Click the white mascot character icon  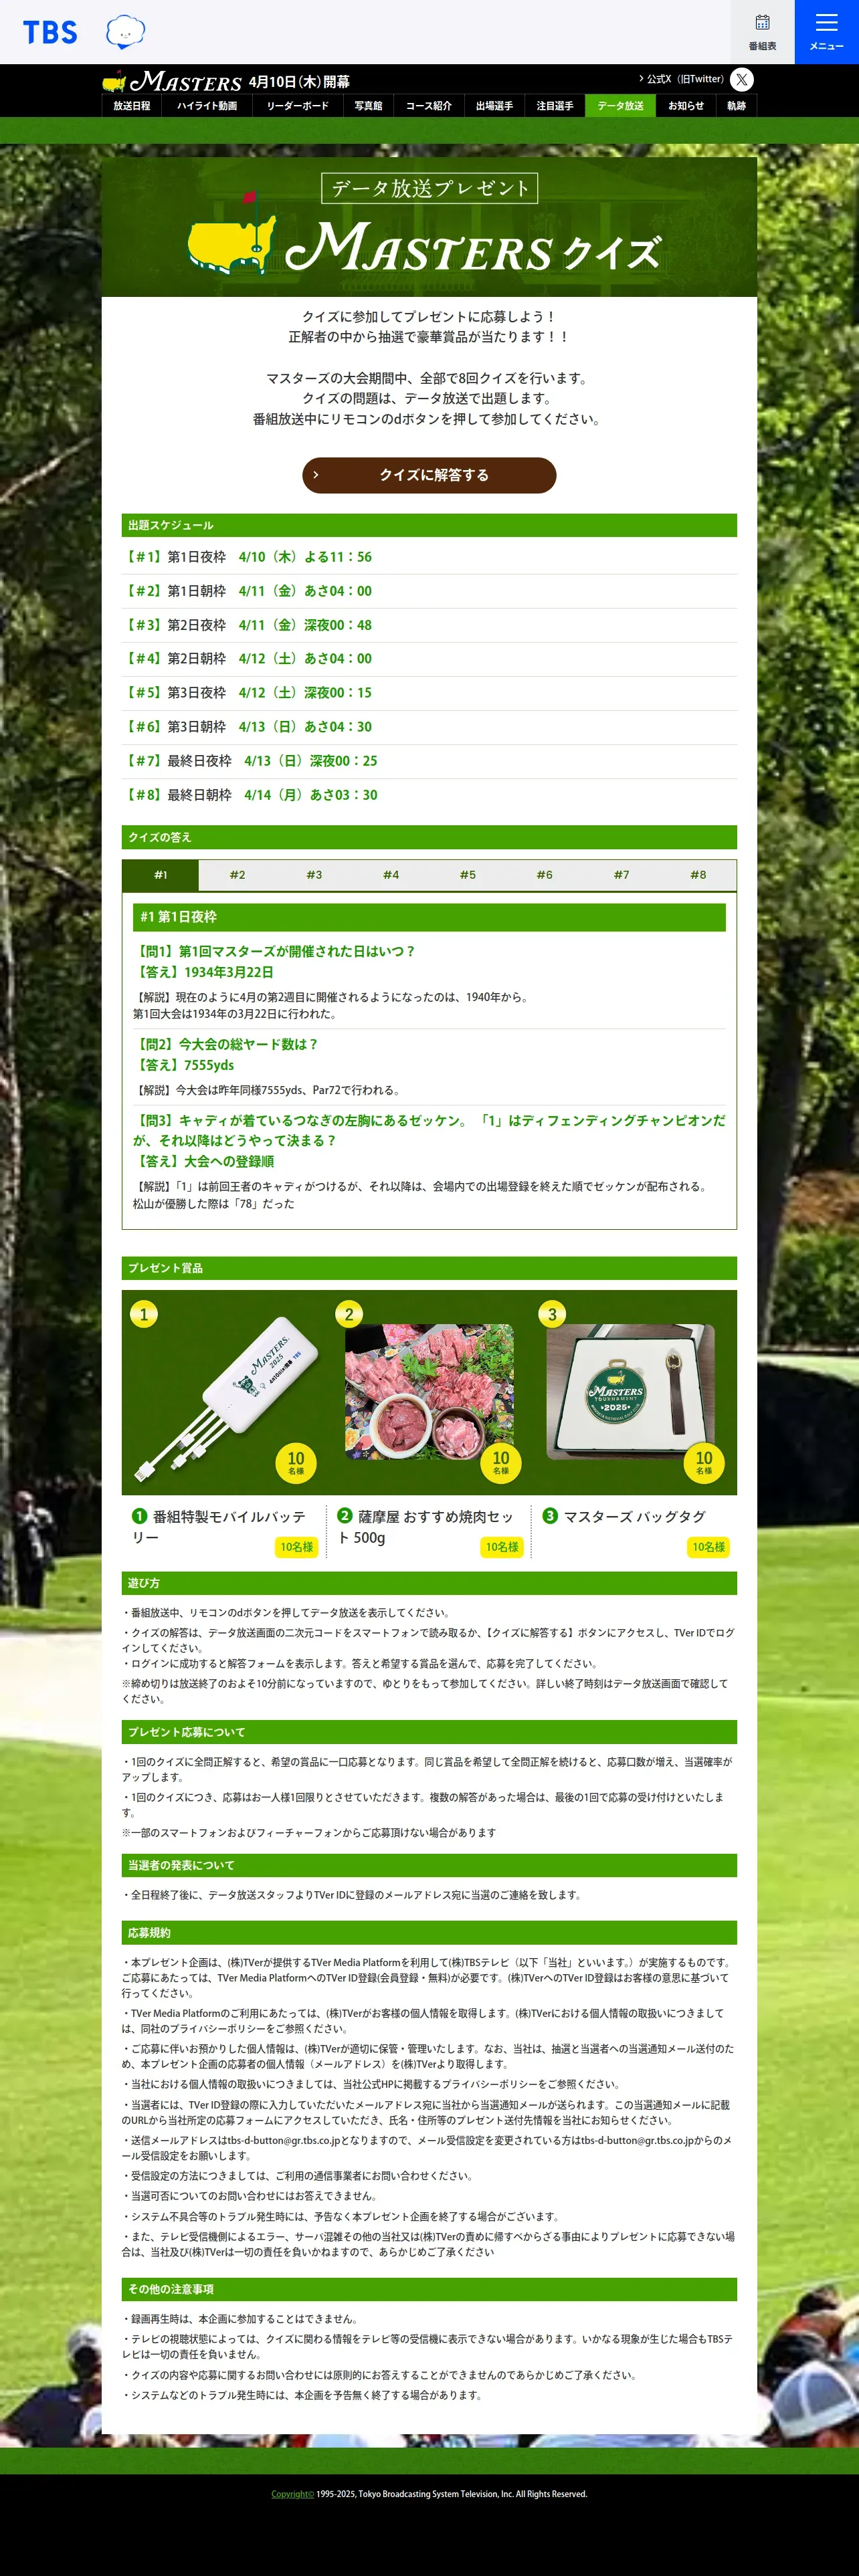125,32
